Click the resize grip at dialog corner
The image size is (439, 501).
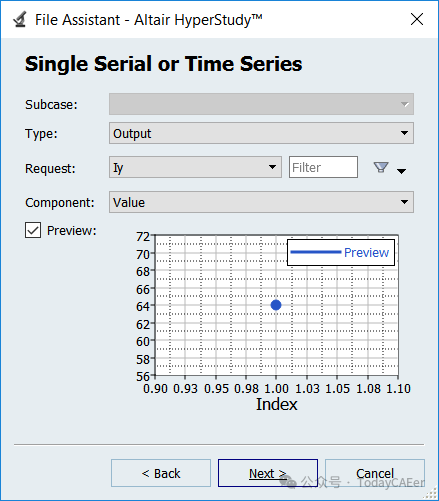(431, 494)
